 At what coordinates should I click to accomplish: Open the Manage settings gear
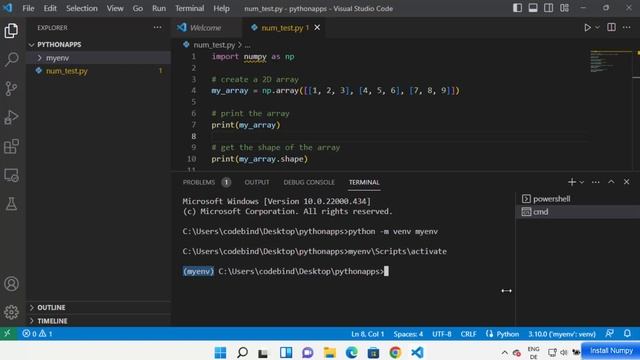pos(11,312)
